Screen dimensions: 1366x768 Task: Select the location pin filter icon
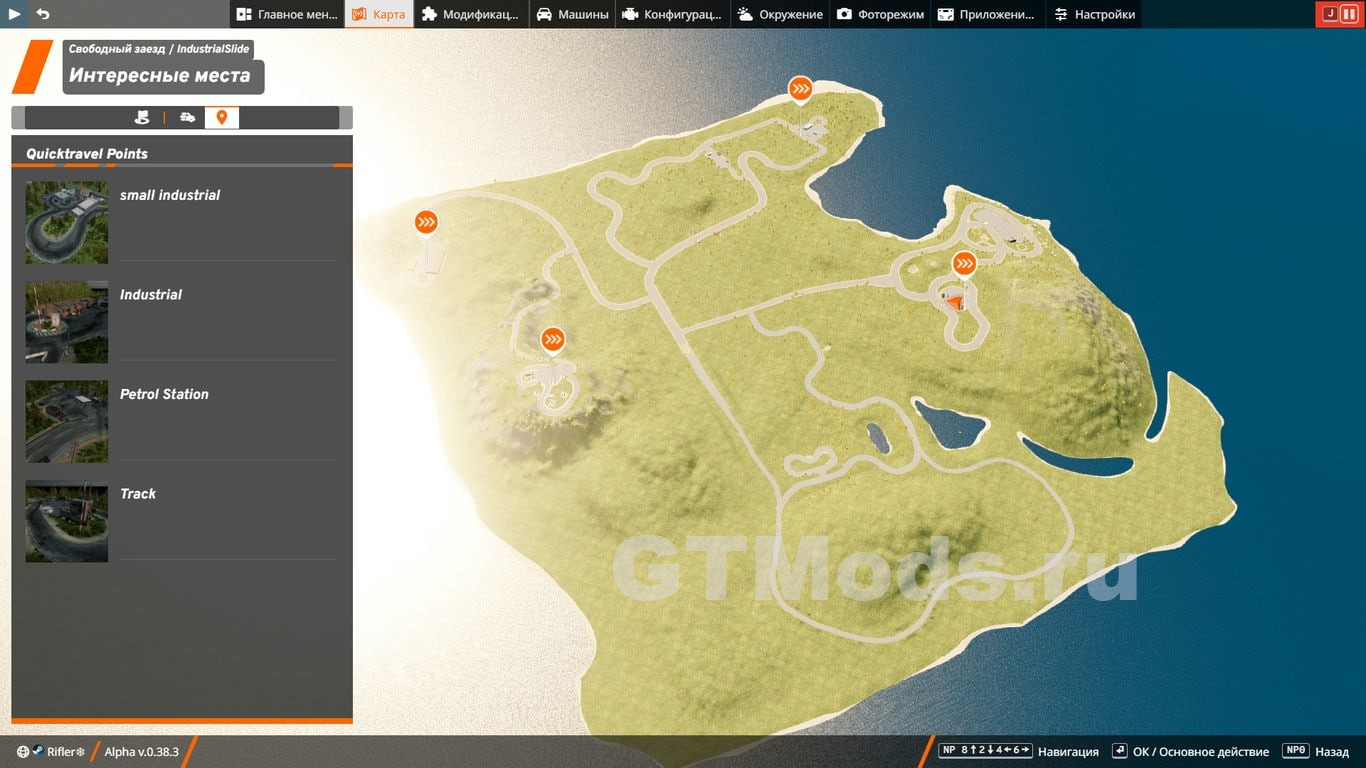point(222,118)
